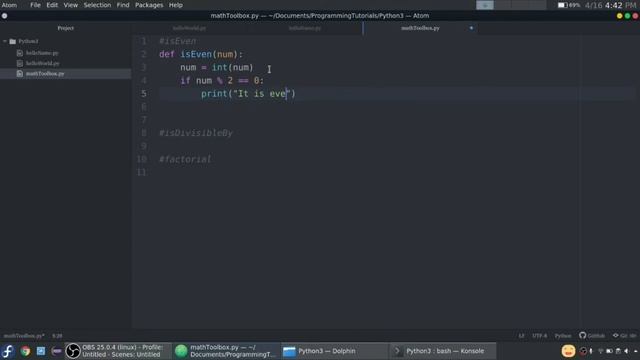
Task: Click the LF line ending selector
Action: pos(521,336)
